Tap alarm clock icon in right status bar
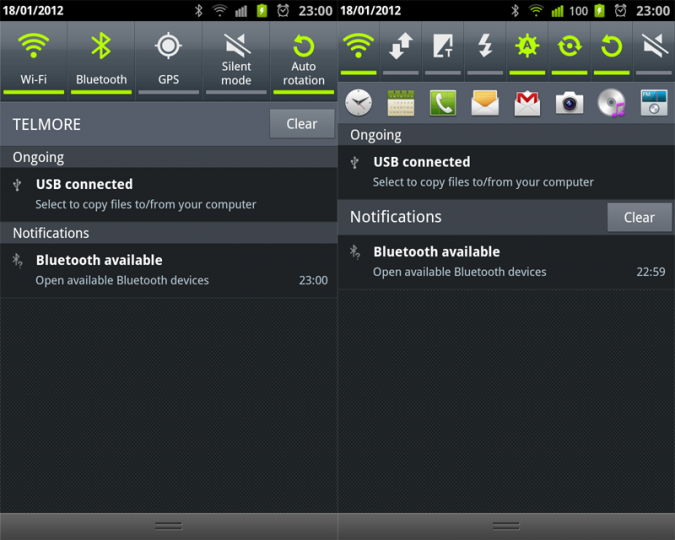This screenshot has width=675, height=540. click(x=620, y=10)
